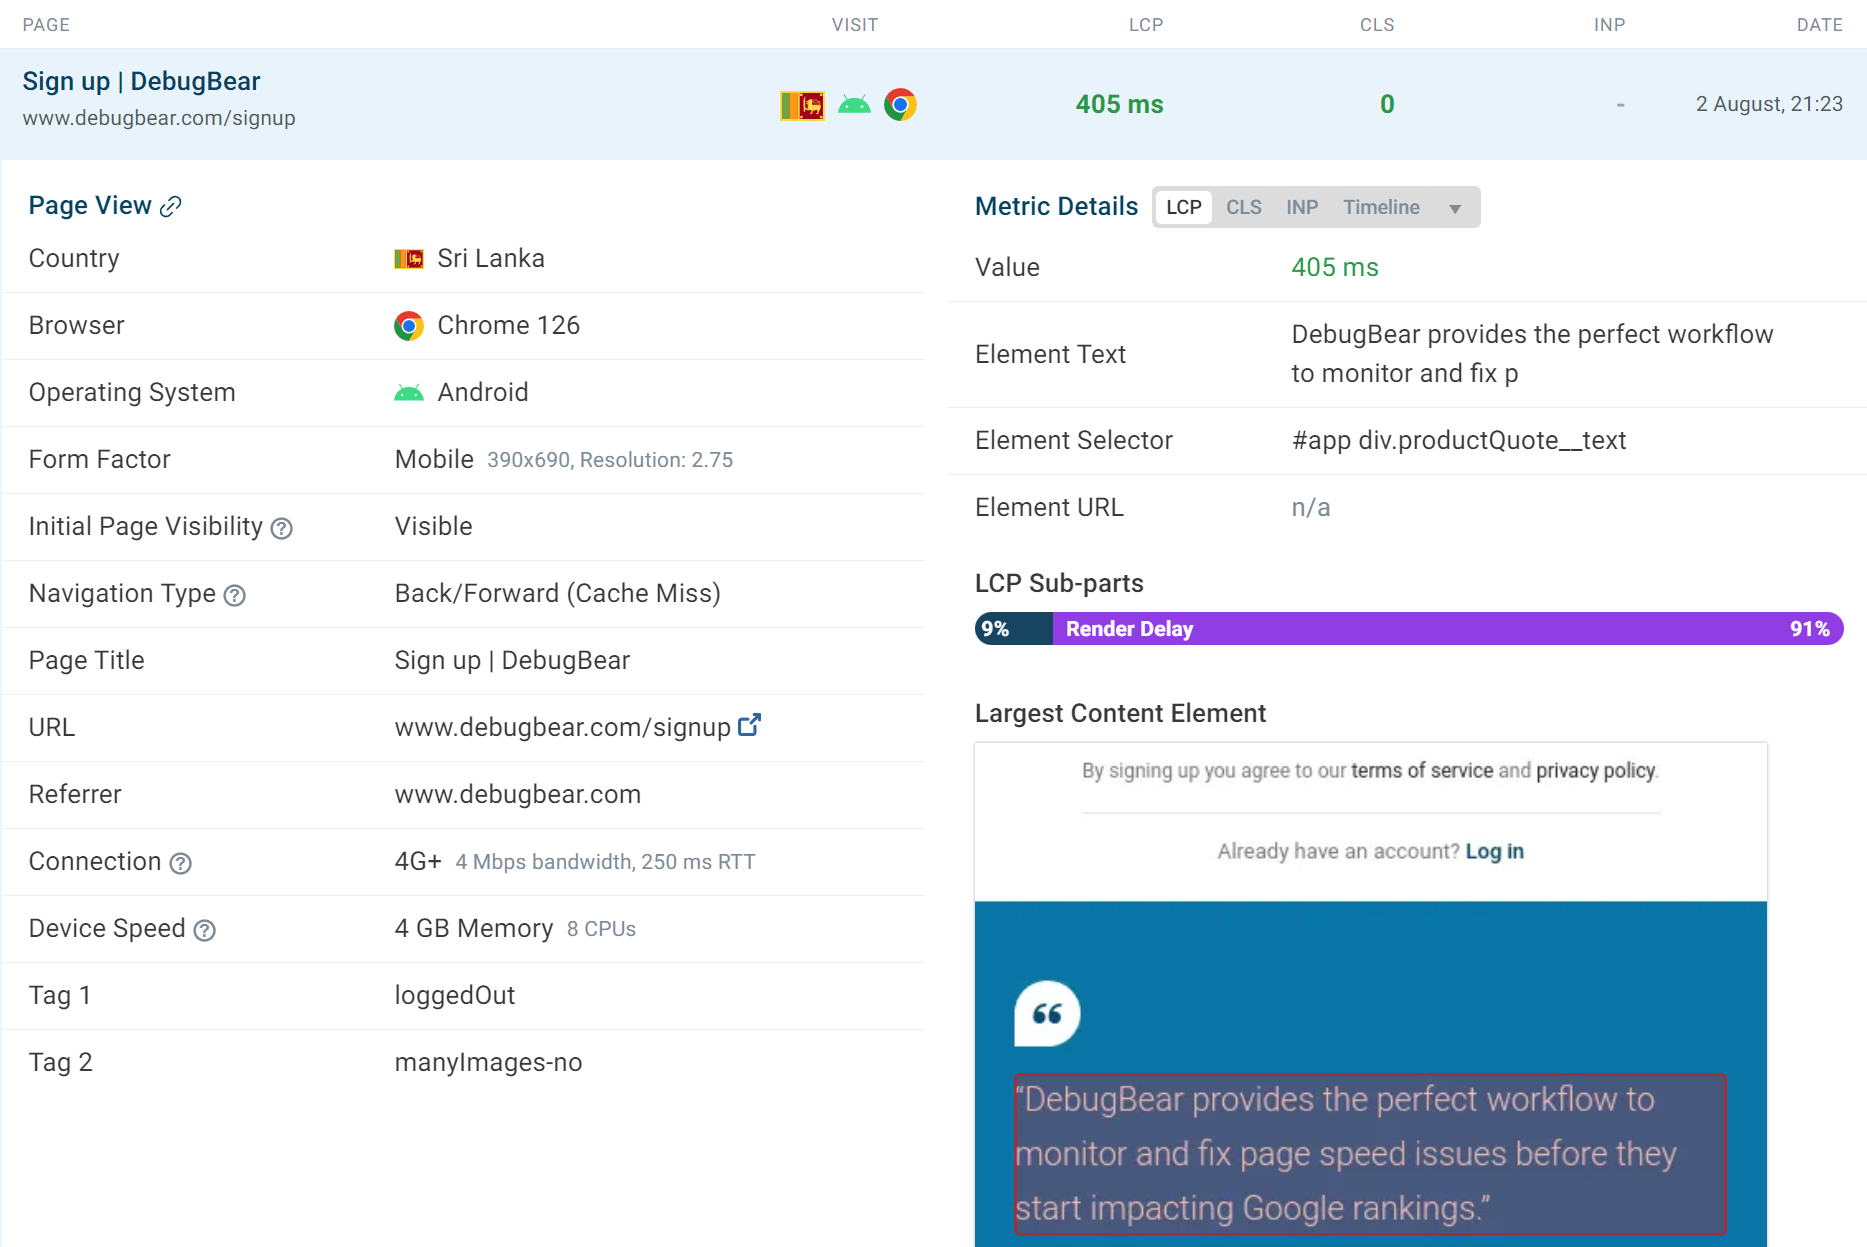The width and height of the screenshot is (1867, 1247).
Task: Click the date 2 August, 21:23
Action: (1769, 104)
